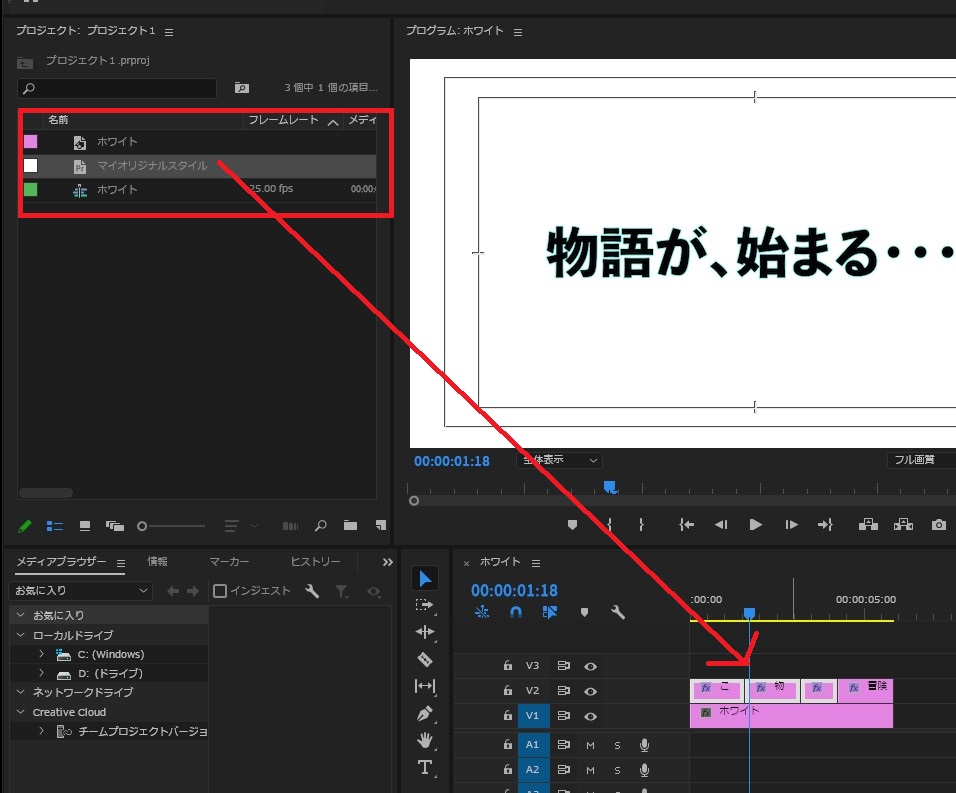Click the Play button in Program monitor
Screen dimensions: 956x793
(x=756, y=524)
